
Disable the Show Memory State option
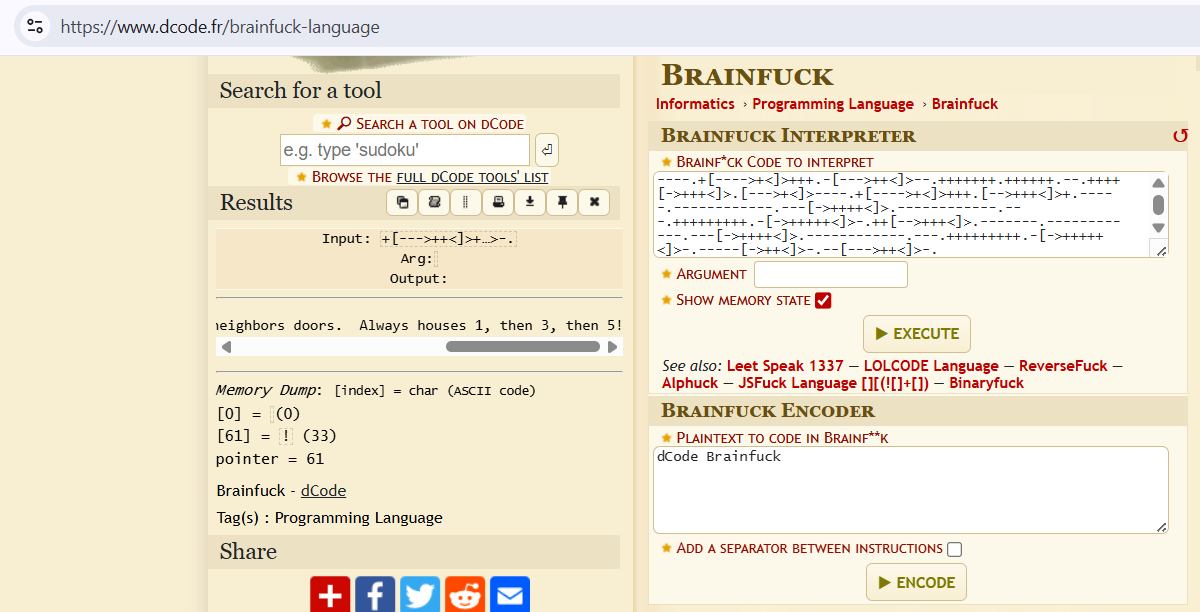(823, 299)
